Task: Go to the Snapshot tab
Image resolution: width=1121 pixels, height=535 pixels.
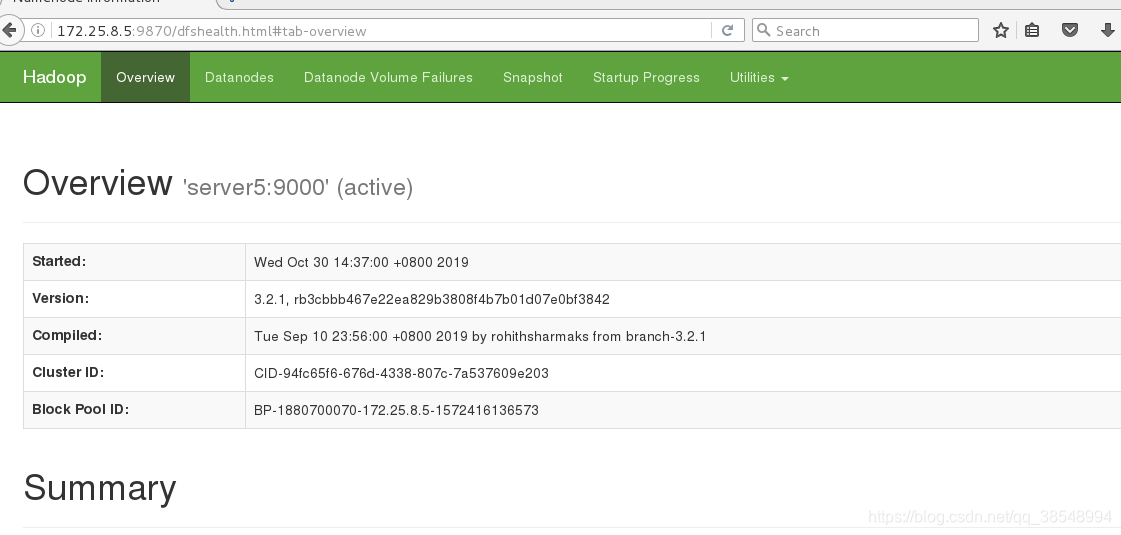Action: (533, 77)
